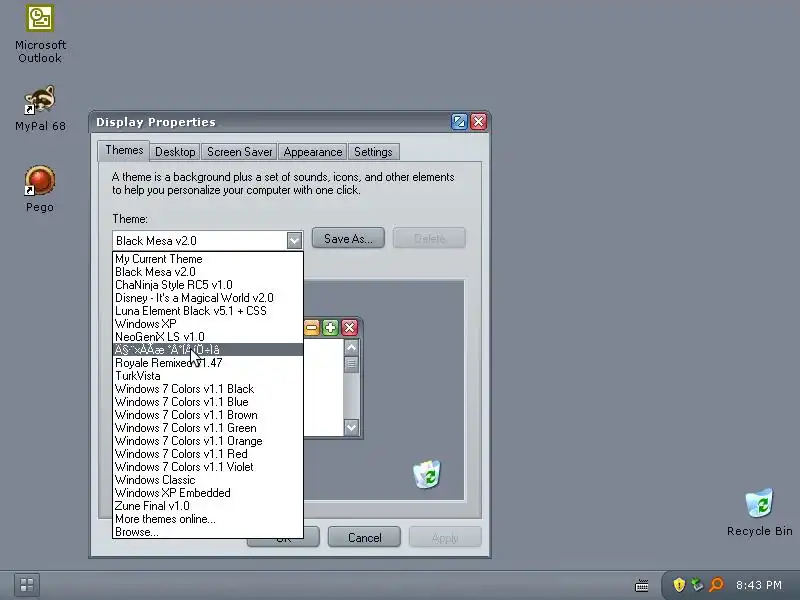This screenshot has width=800, height=600.
Task: Switch to the Themes tab
Action: point(124,150)
